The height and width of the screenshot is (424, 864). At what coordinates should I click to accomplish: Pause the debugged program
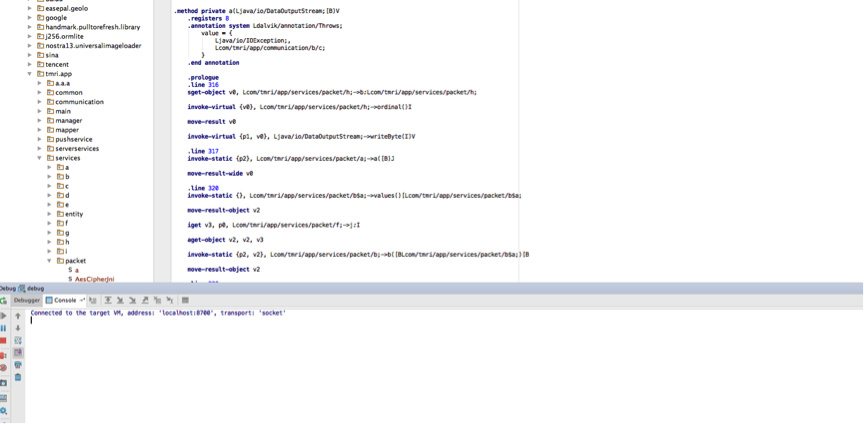3,328
